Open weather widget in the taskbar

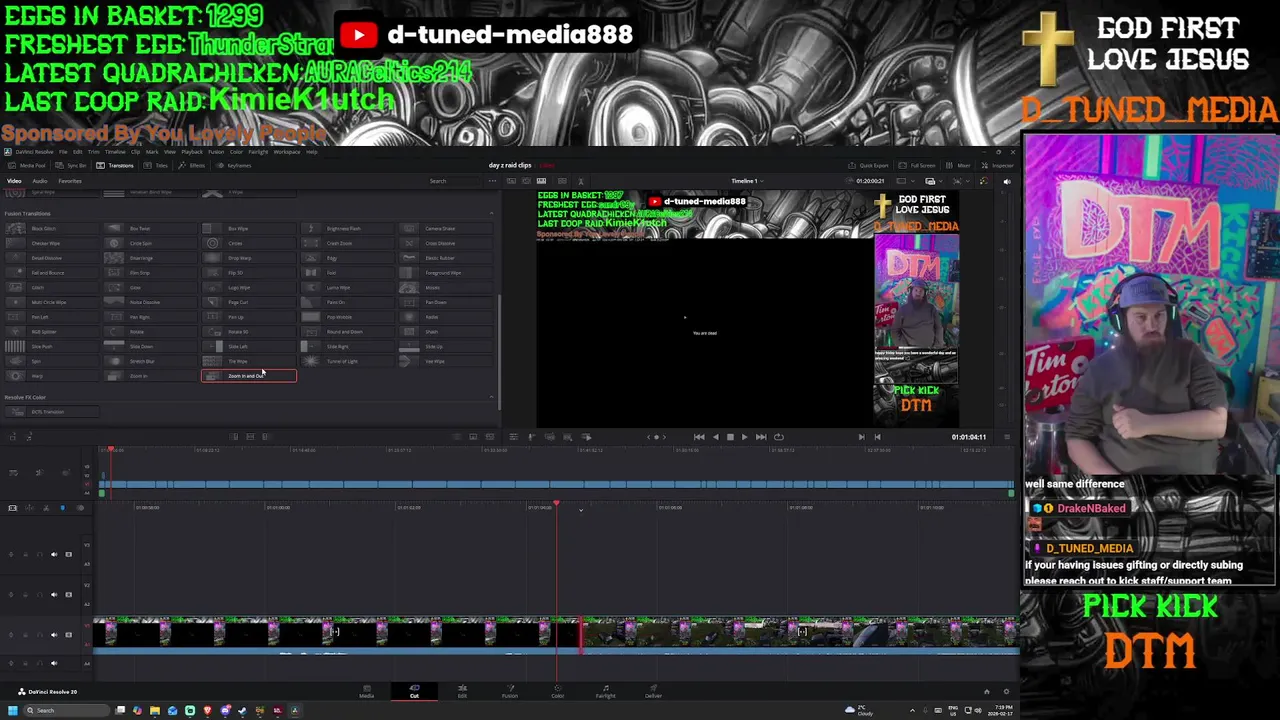tap(857, 711)
